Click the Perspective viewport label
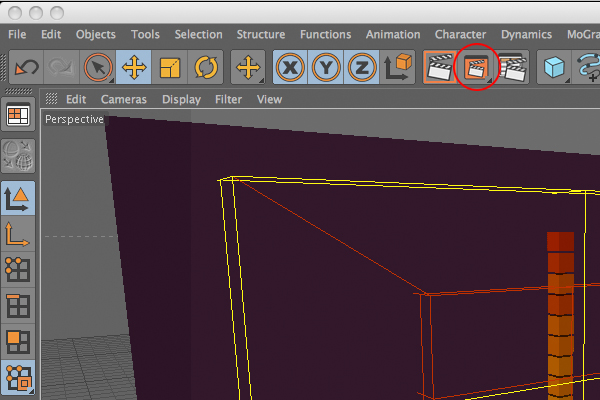 click(74, 119)
